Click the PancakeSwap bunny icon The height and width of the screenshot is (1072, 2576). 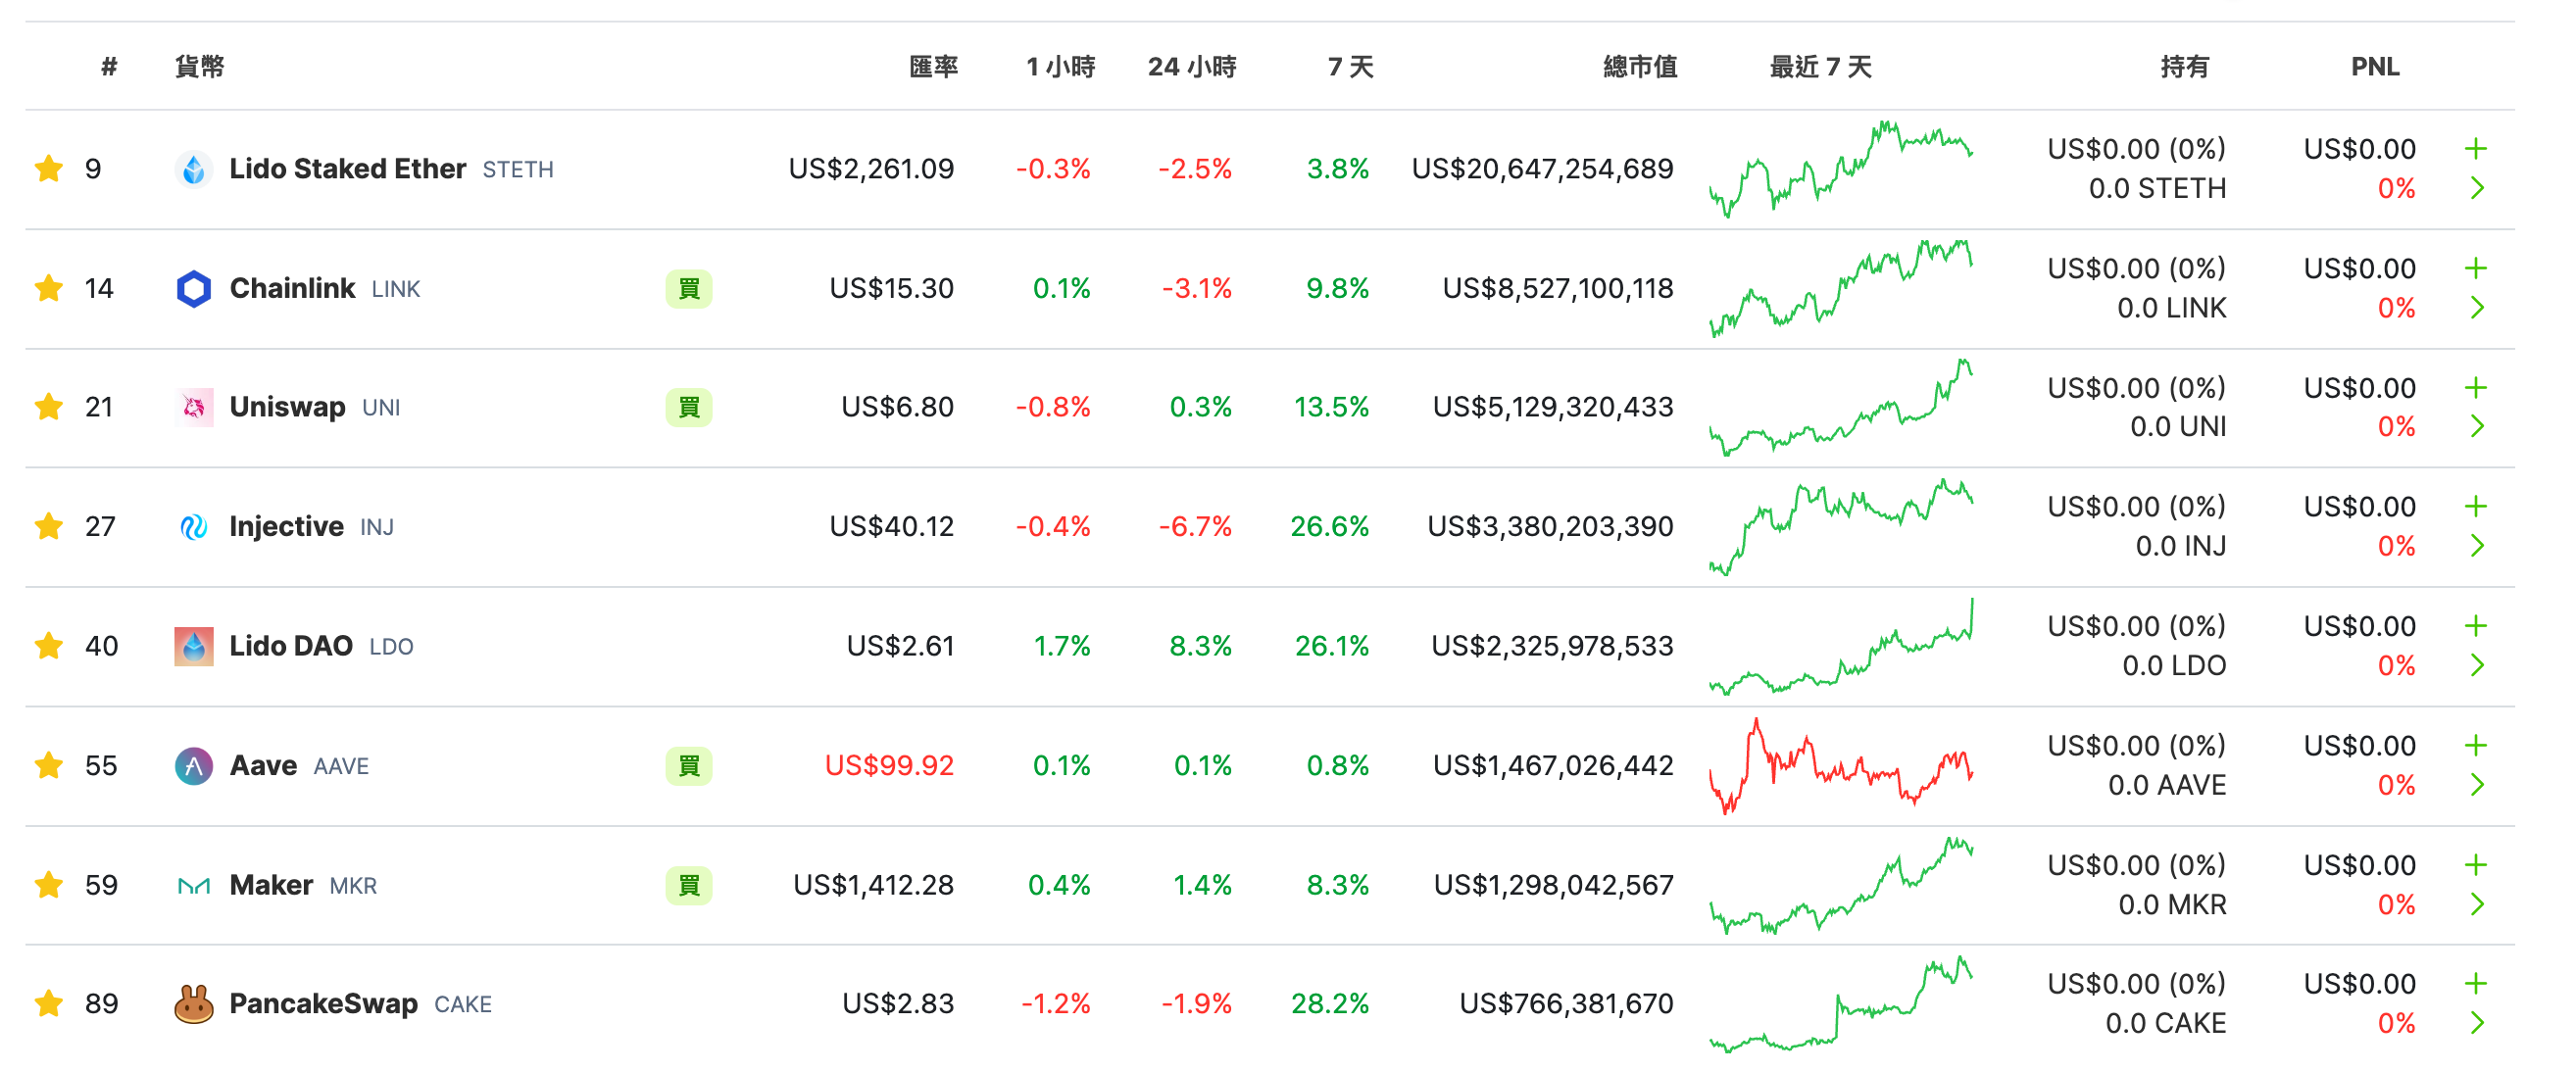pos(193,1003)
